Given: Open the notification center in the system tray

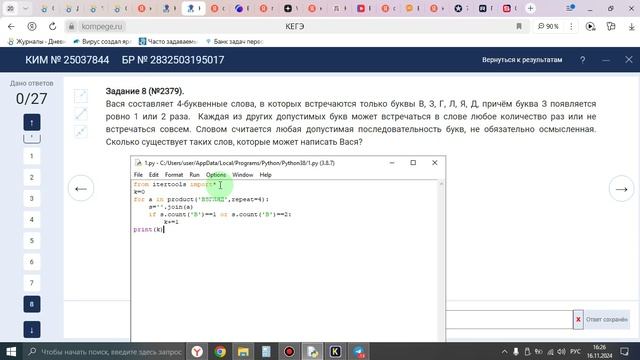Looking at the screenshot, I should (x=624, y=351).
